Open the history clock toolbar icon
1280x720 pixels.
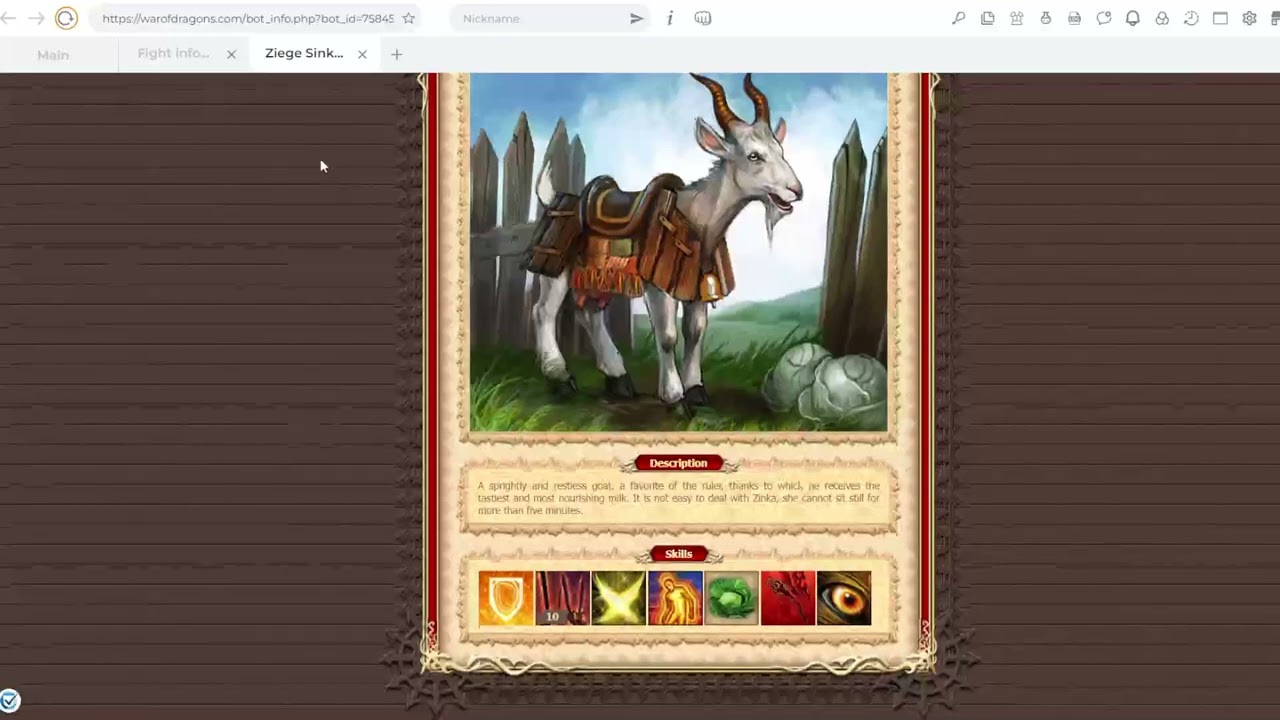(1191, 18)
